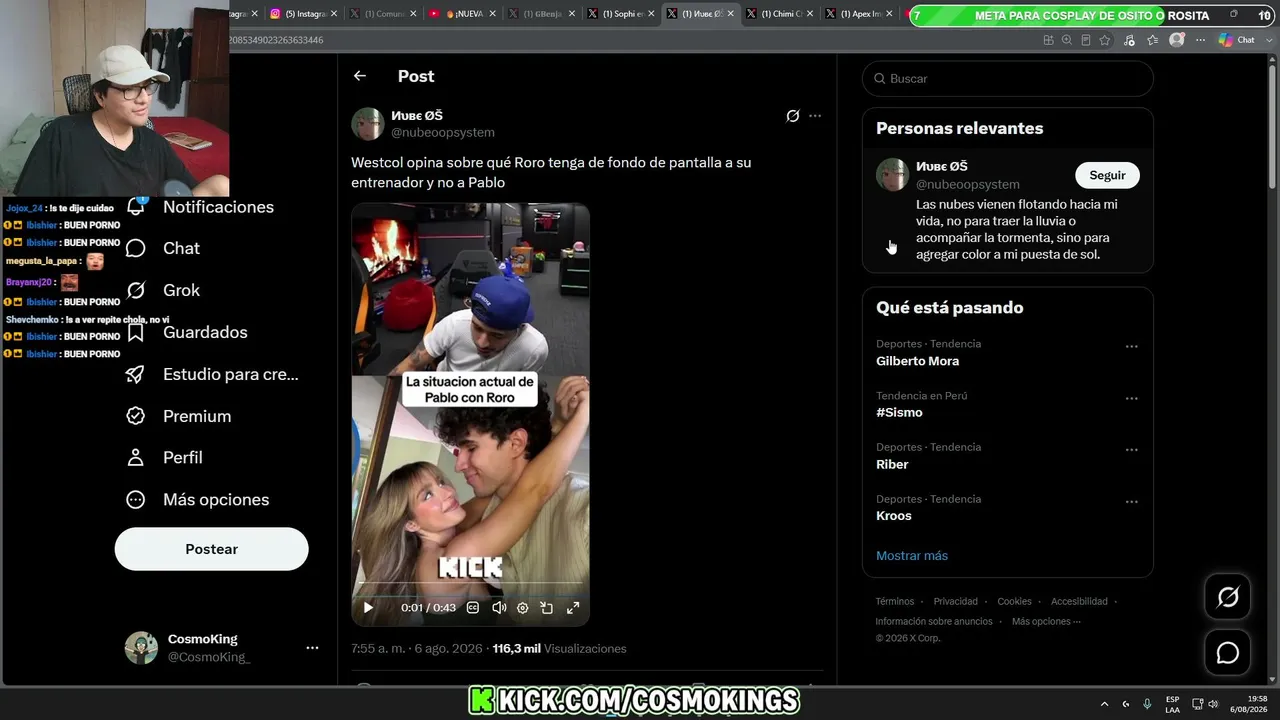Image resolution: width=1280 pixels, height=720 pixels.
Task: Open the Accesibilidad footer link
Action: coord(1079,602)
